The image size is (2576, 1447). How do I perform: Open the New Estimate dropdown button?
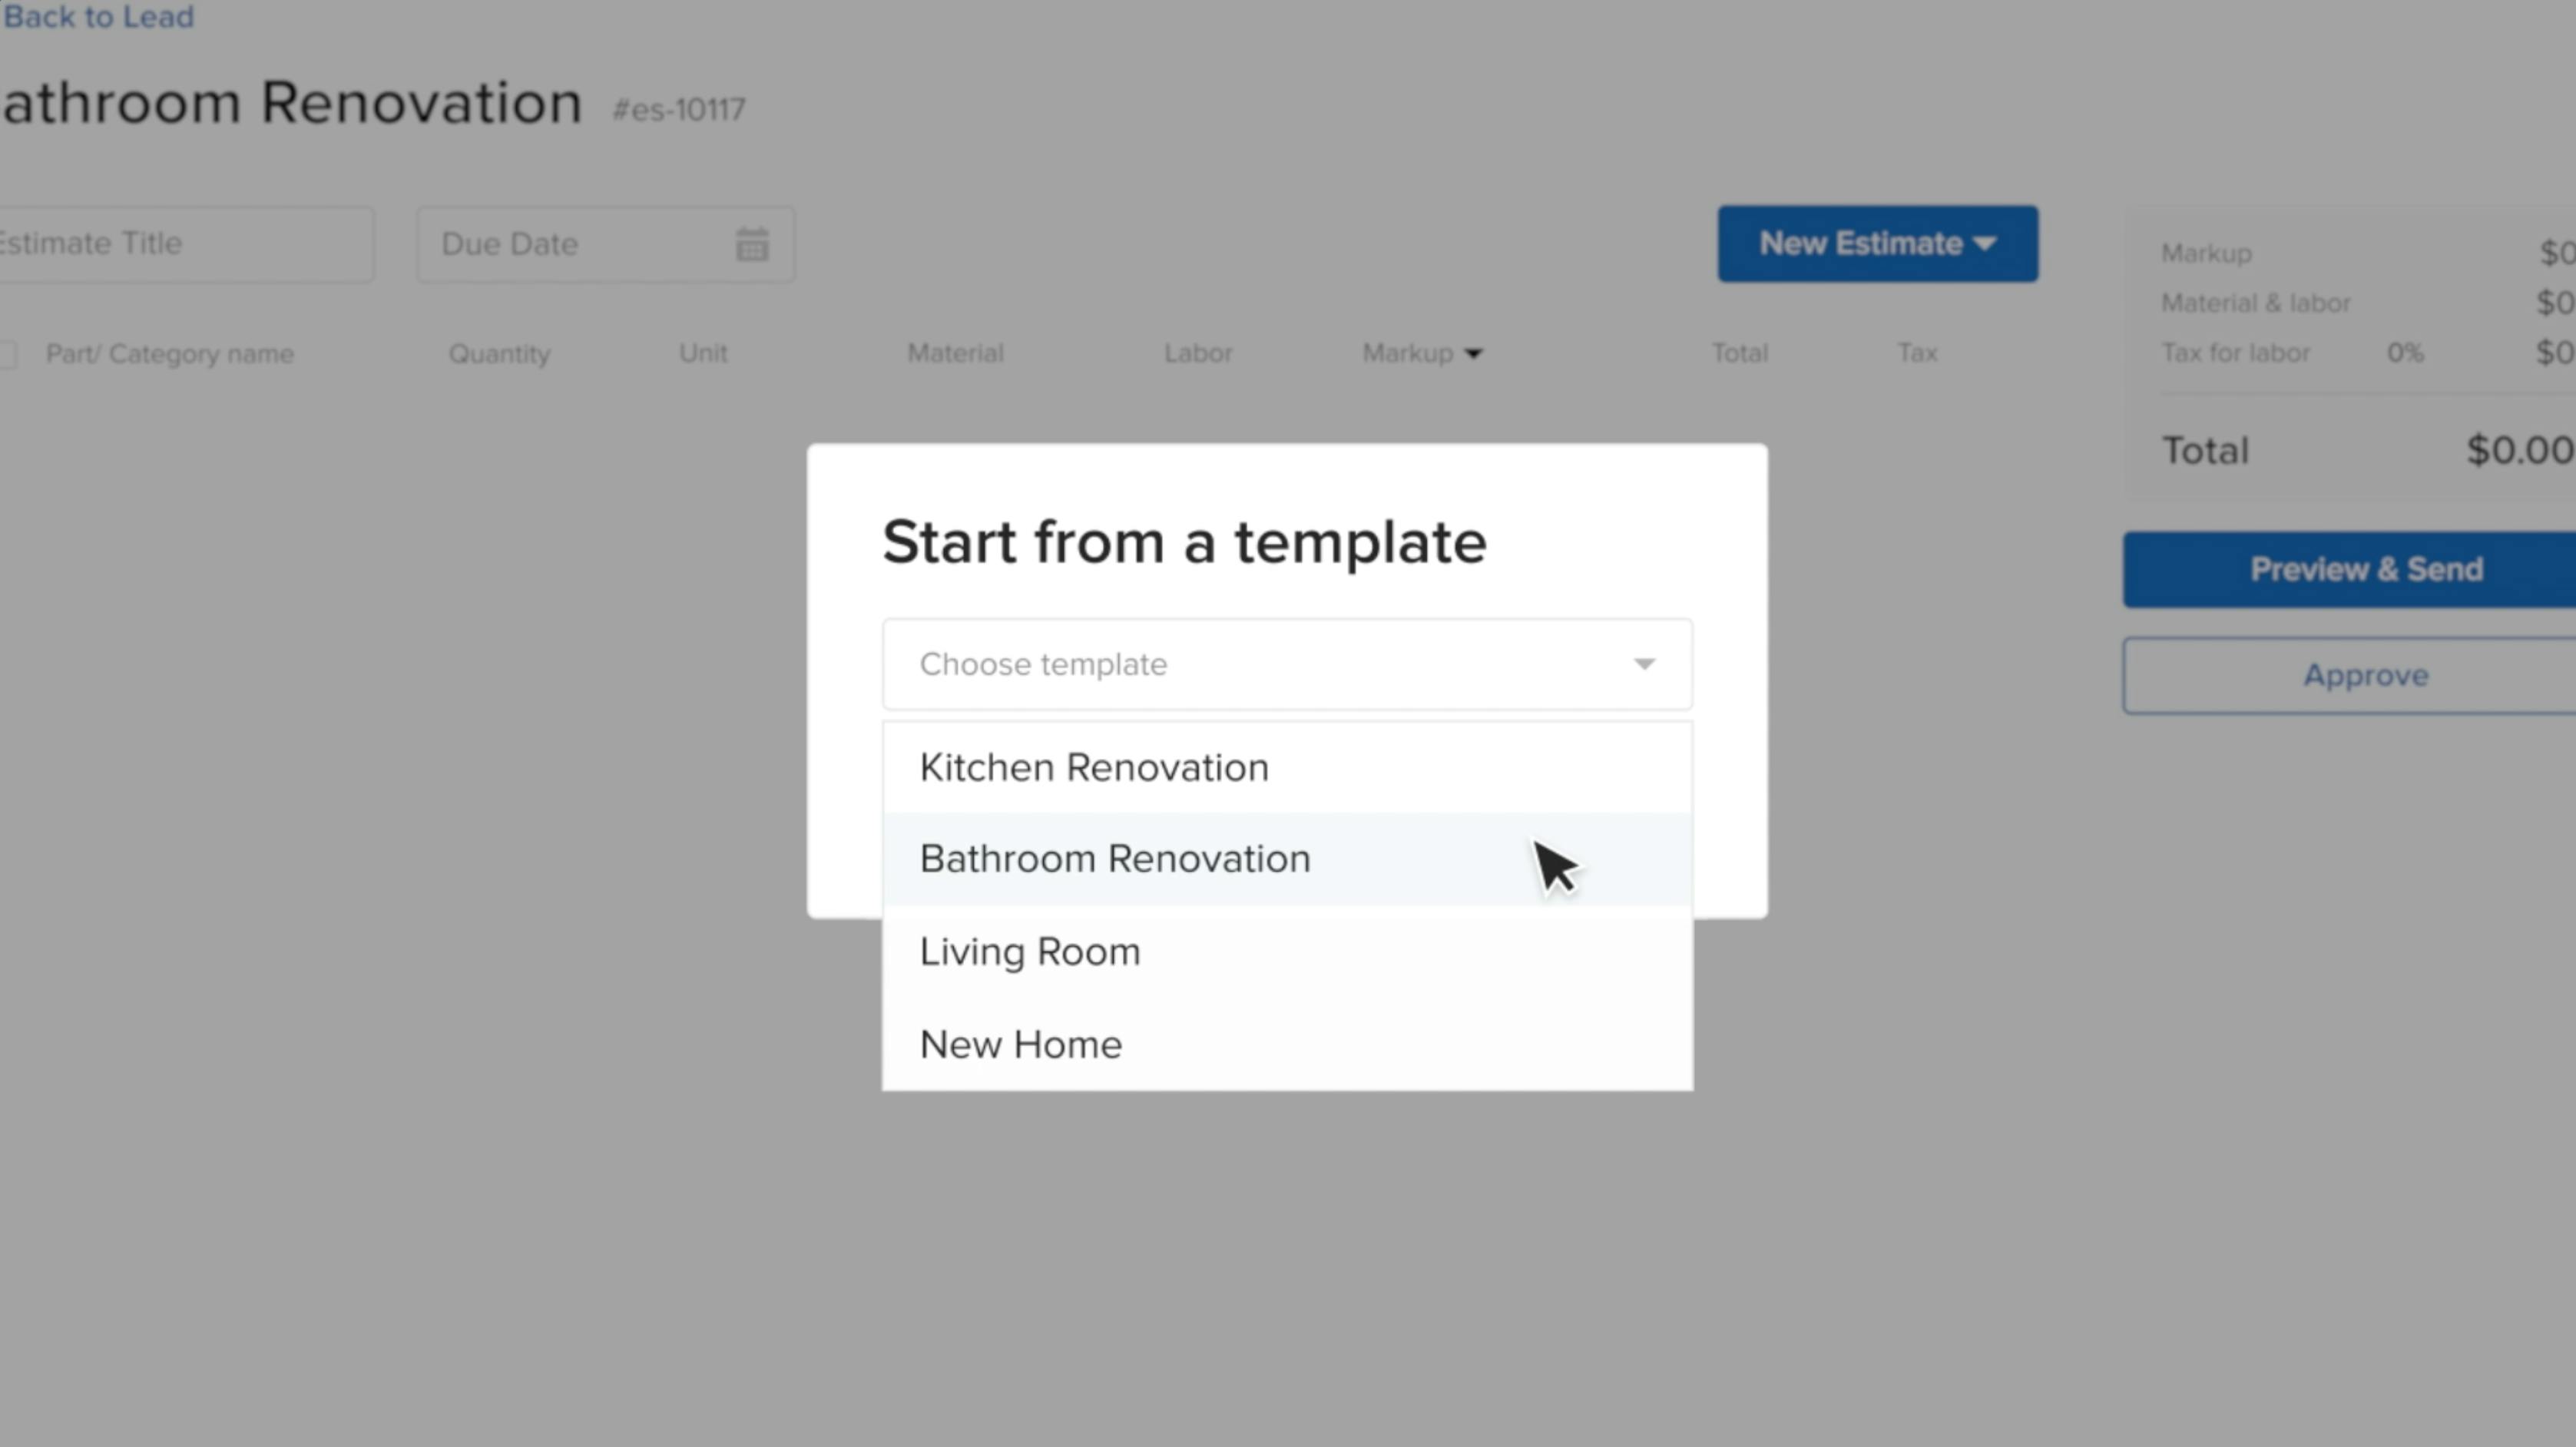tap(1877, 244)
